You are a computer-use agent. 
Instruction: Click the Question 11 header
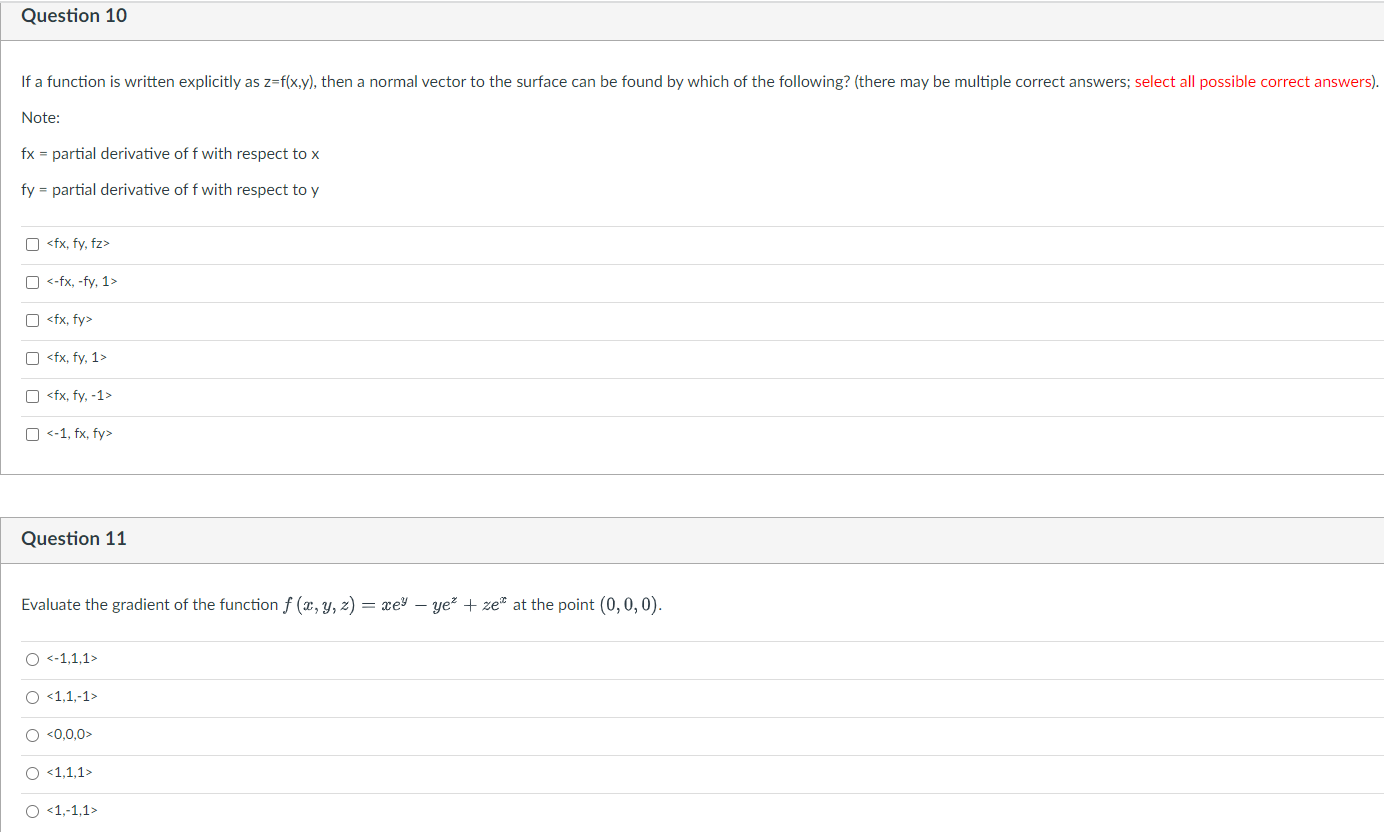[x=73, y=538]
